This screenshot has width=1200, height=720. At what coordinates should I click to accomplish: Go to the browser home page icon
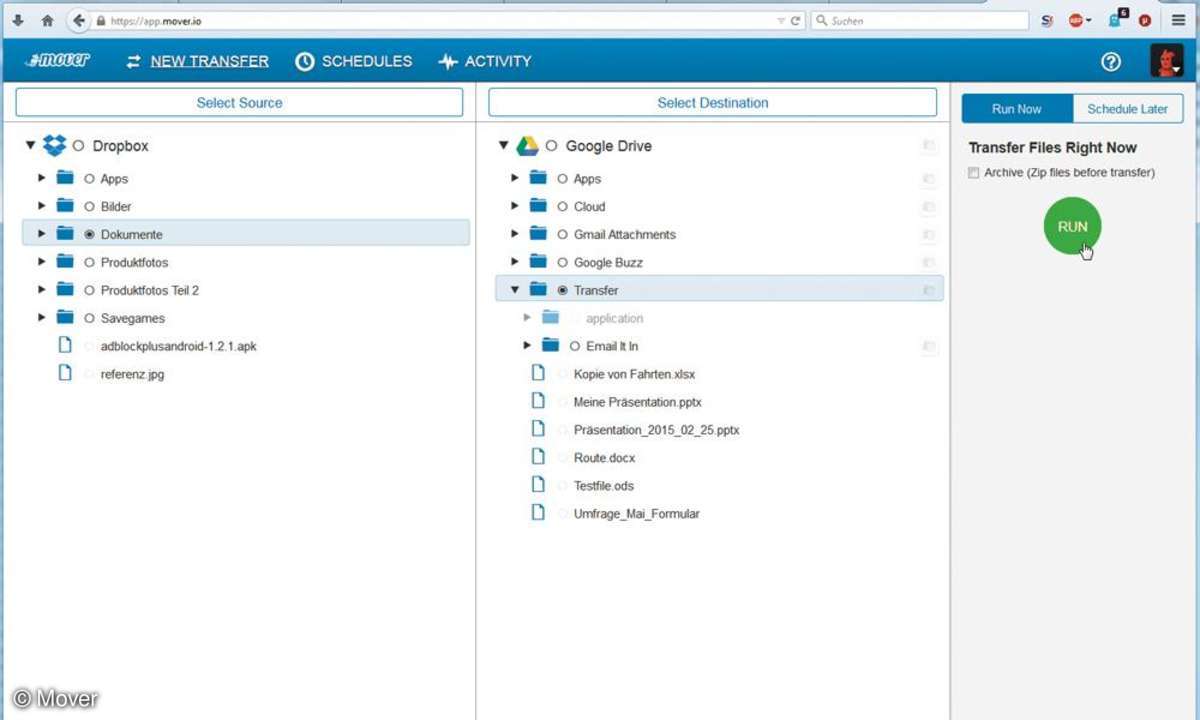click(x=47, y=20)
